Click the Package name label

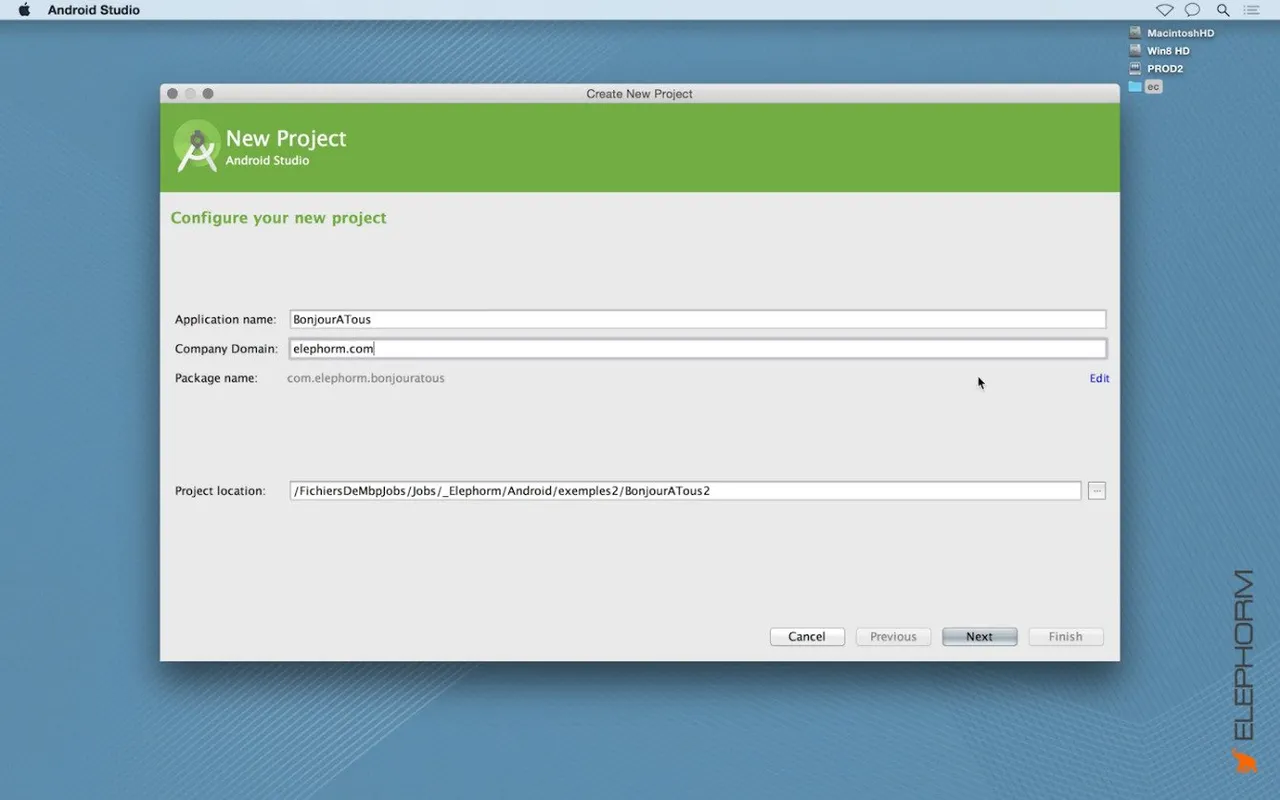216,378
